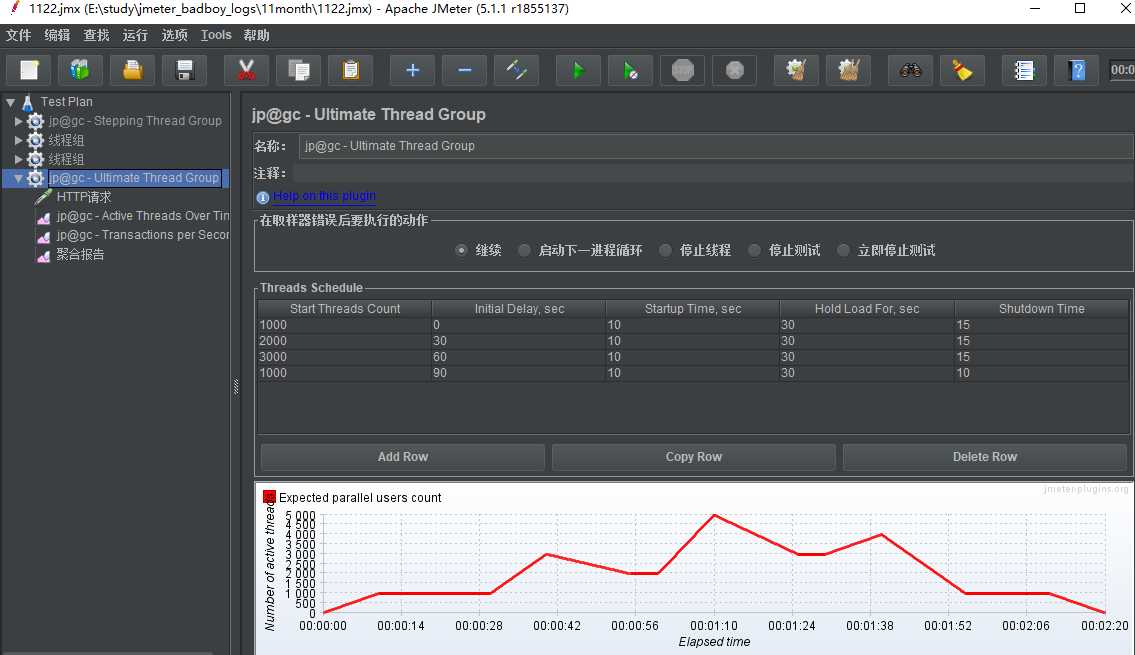1135x655 pixels.
Task: Click the Start Threads Count column header
Action: 345,308
